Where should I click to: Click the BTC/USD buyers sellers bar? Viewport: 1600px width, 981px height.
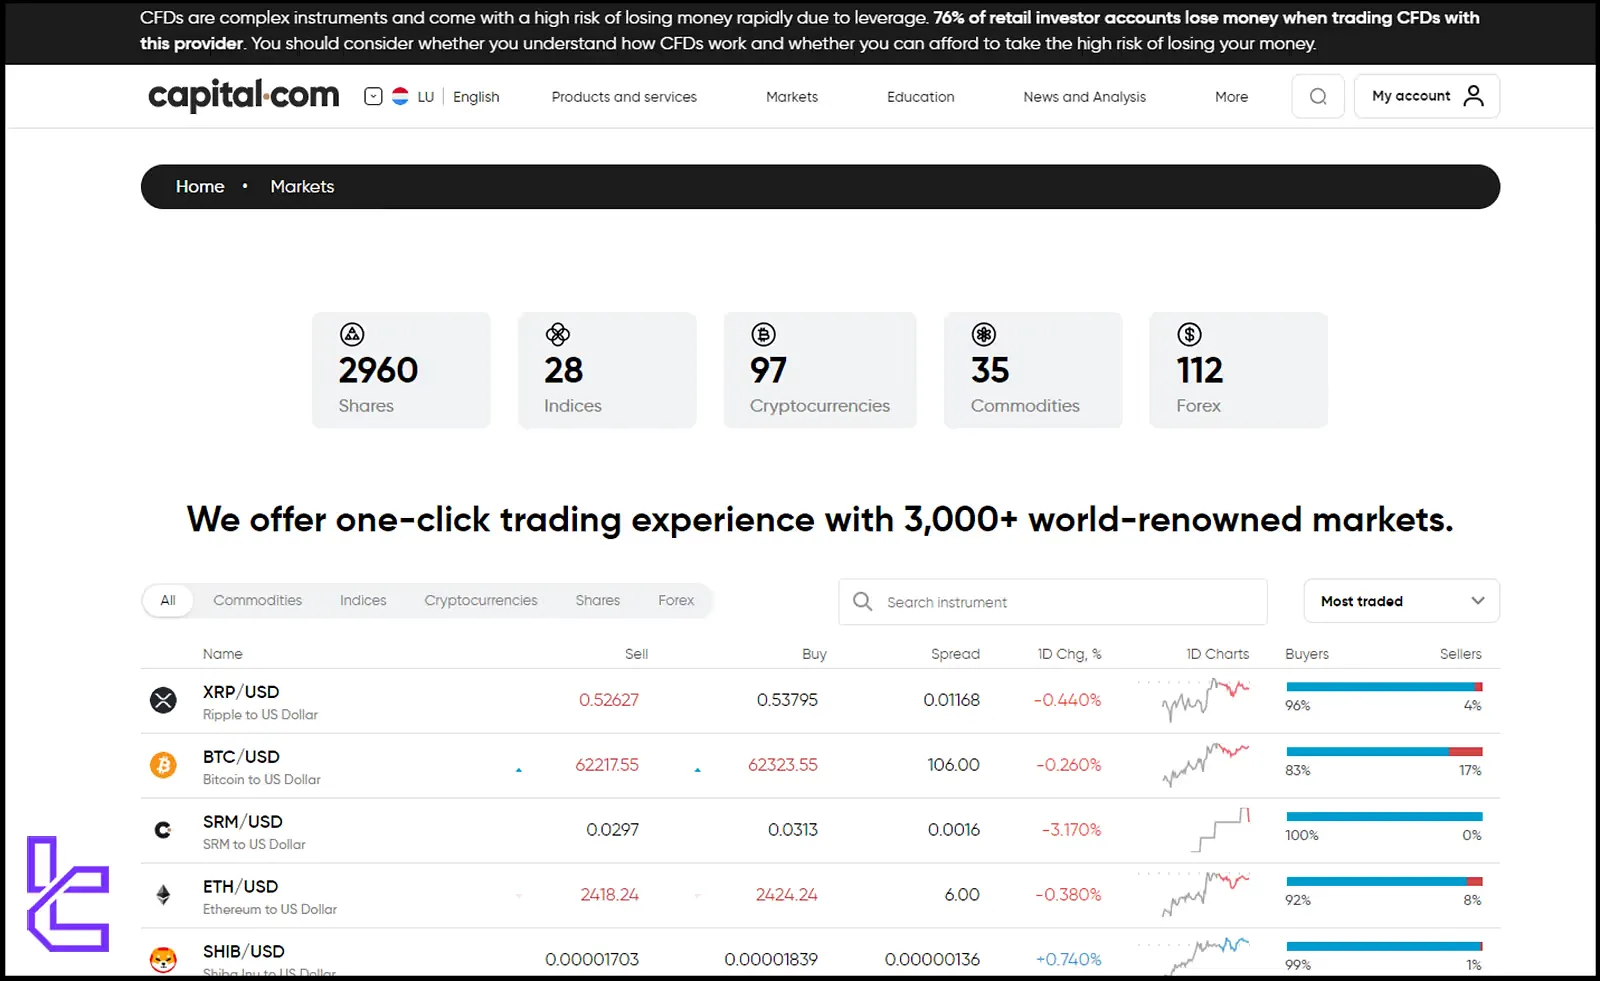pos(1384,752)
